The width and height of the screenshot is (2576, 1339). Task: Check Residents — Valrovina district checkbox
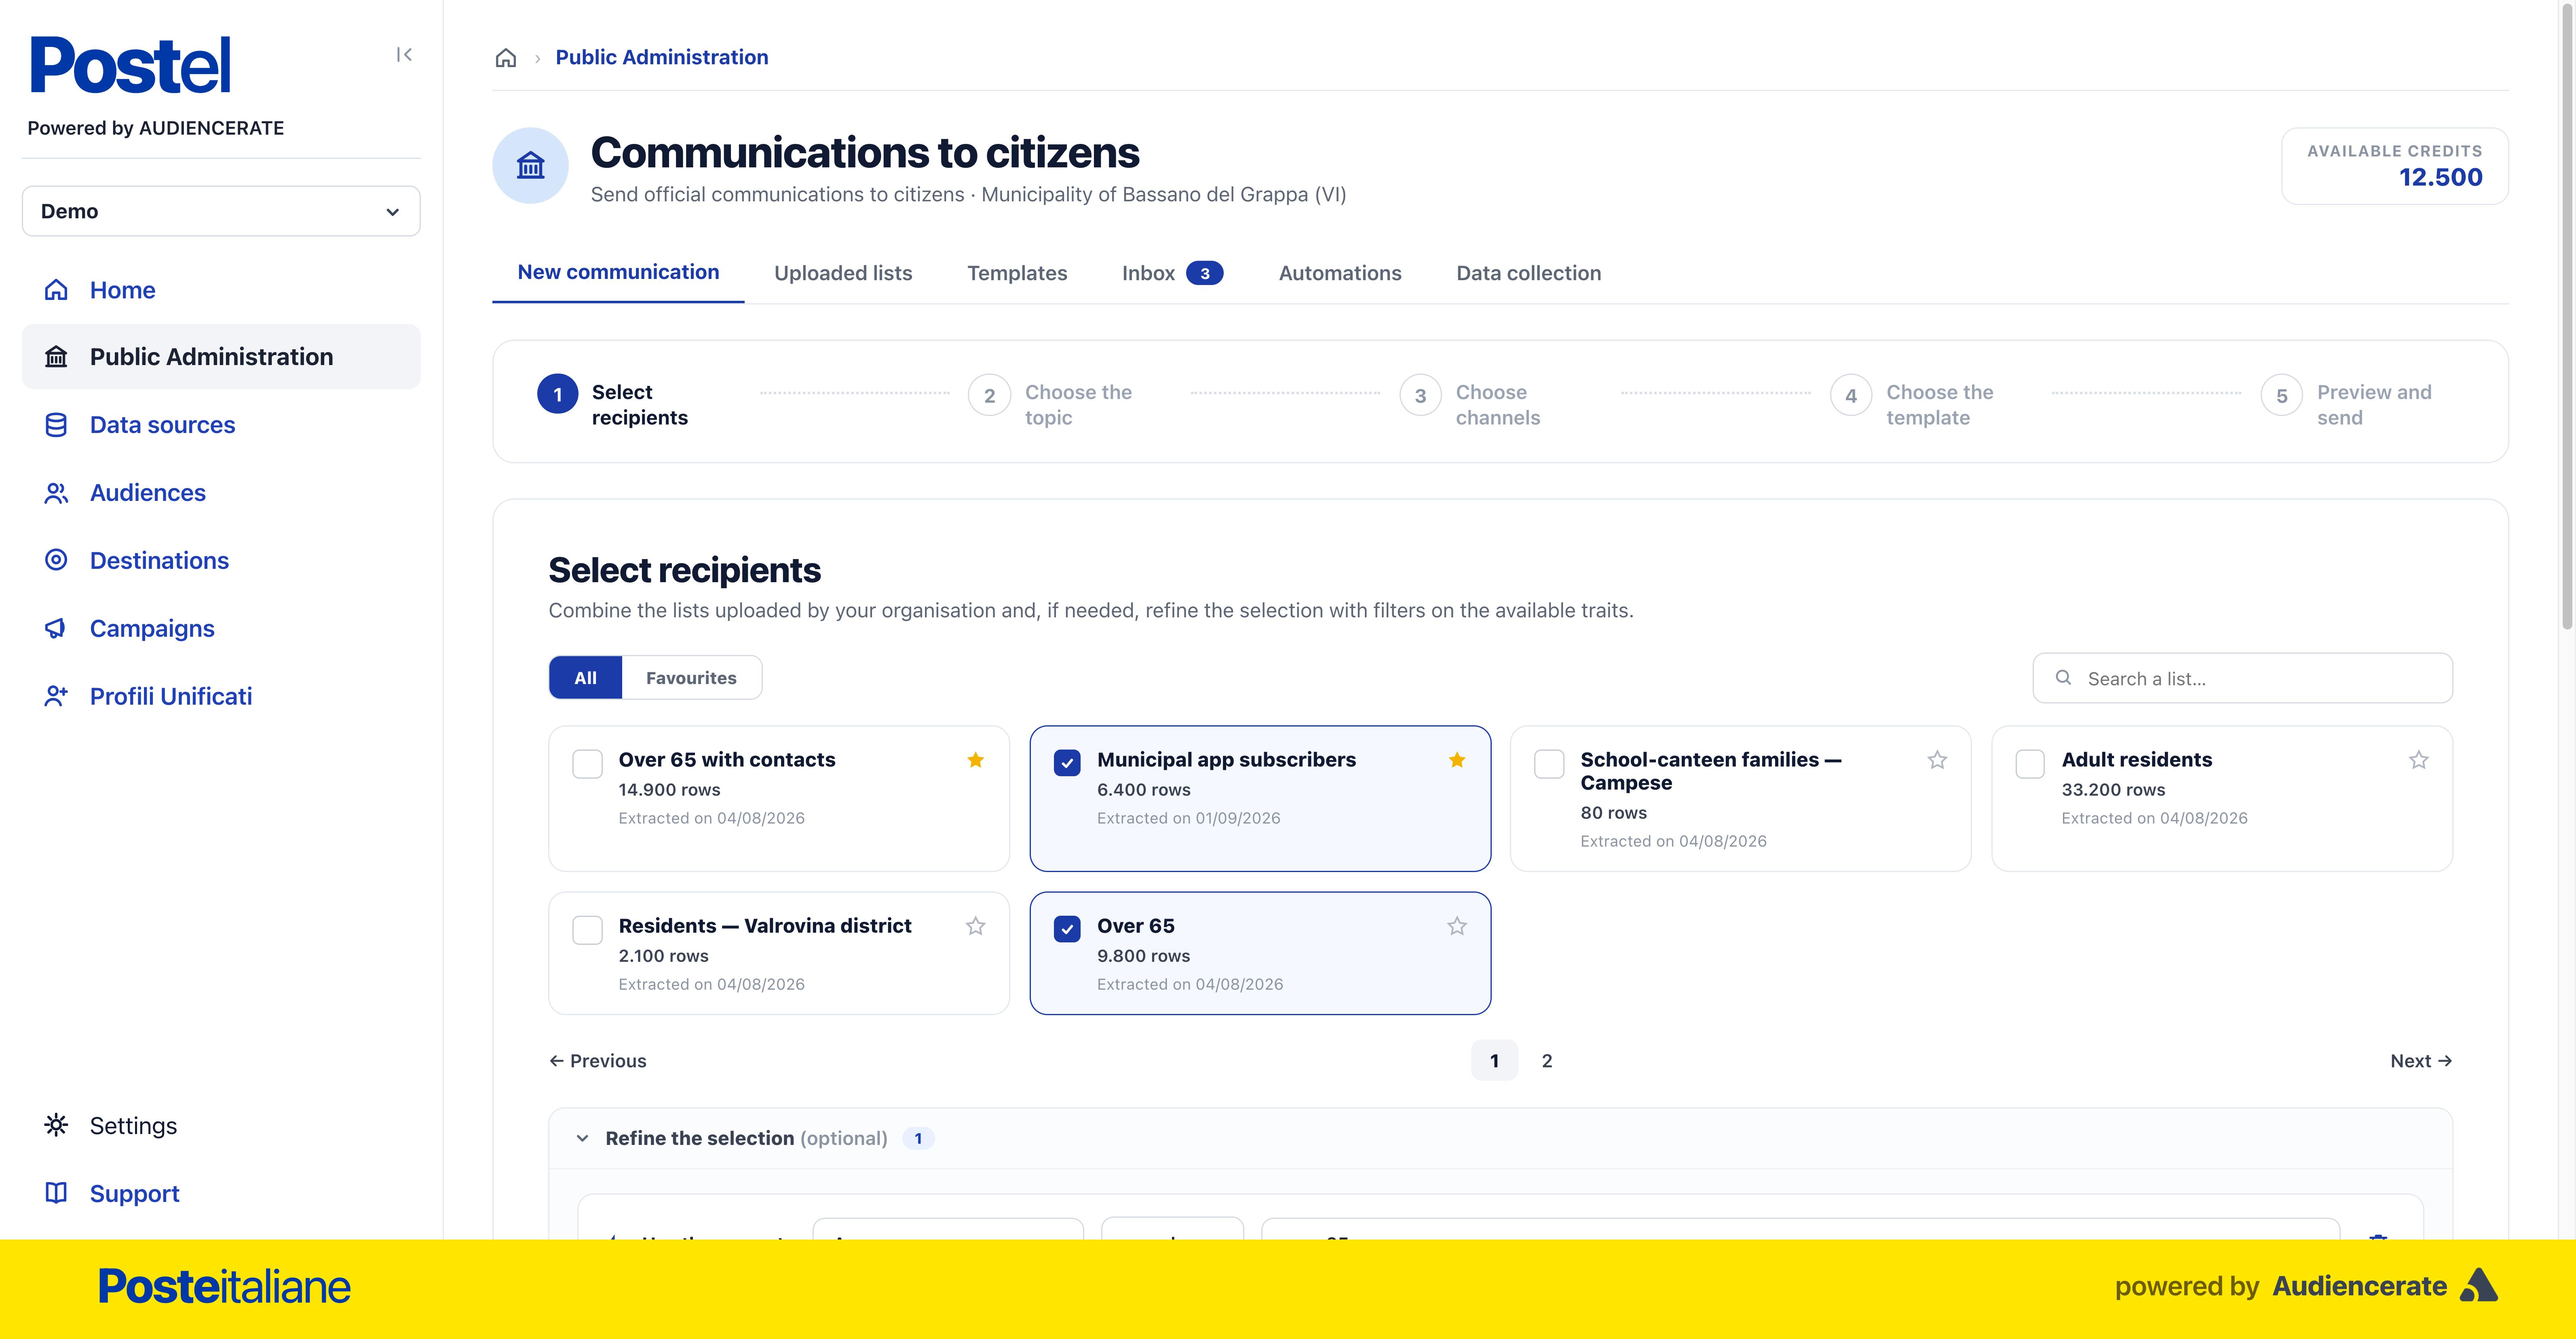[587, 930]
